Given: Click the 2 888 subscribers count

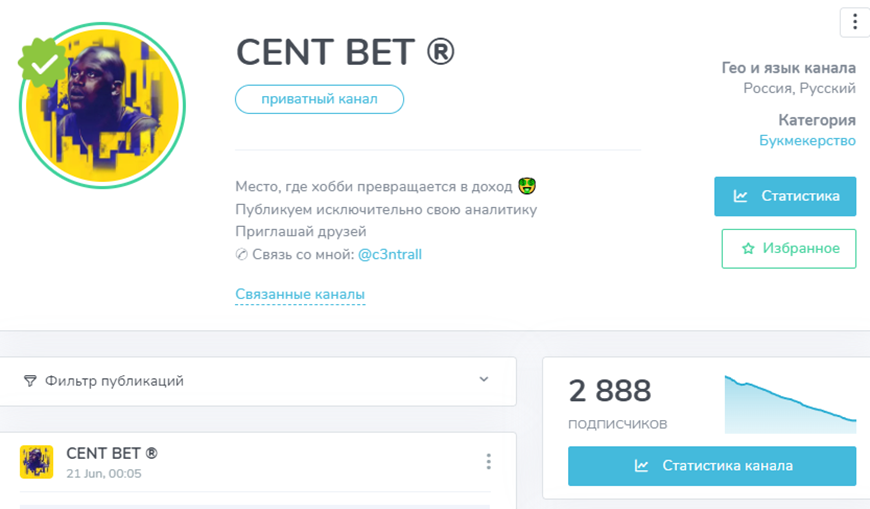Looking at the screenshot, I should coord(610,391).
